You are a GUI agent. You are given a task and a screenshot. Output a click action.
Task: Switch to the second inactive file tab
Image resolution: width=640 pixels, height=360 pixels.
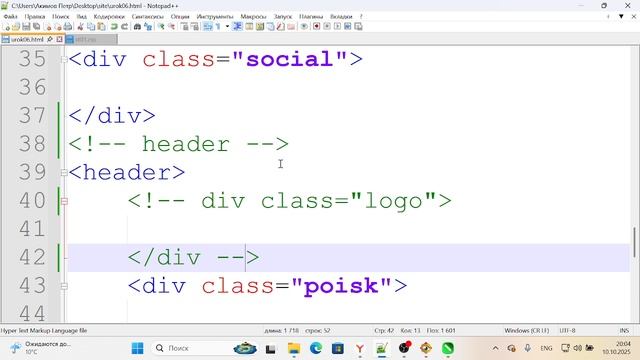91,39
